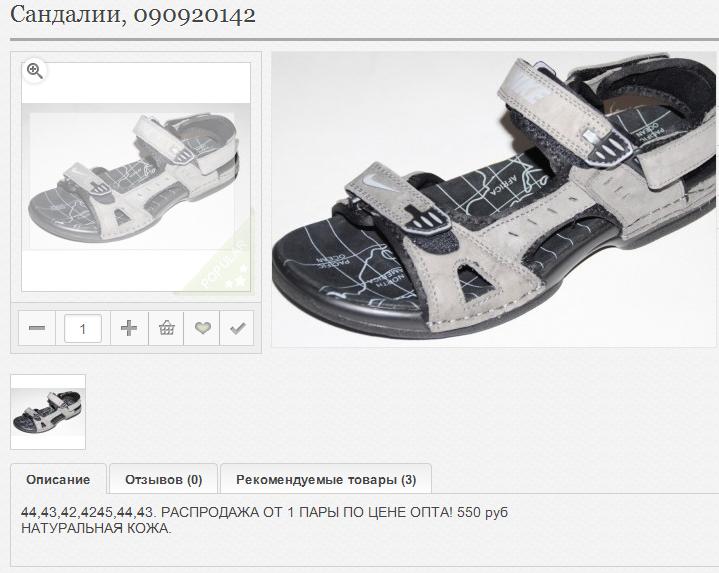The height and width of the screenshot is (573, 719).
Task: Increase quantity with the plus button
Action: tap(129, 328)
